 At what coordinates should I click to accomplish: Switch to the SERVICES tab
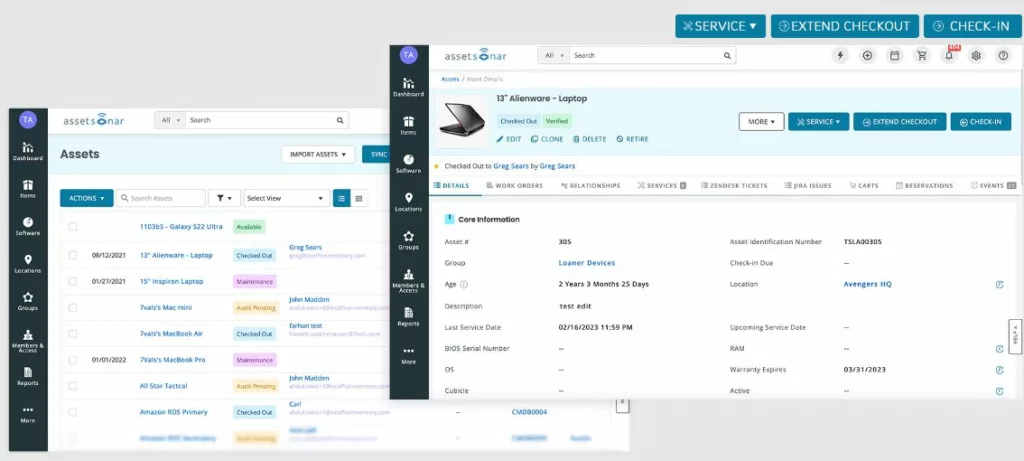pyautogui.click(x=662, y=185)
